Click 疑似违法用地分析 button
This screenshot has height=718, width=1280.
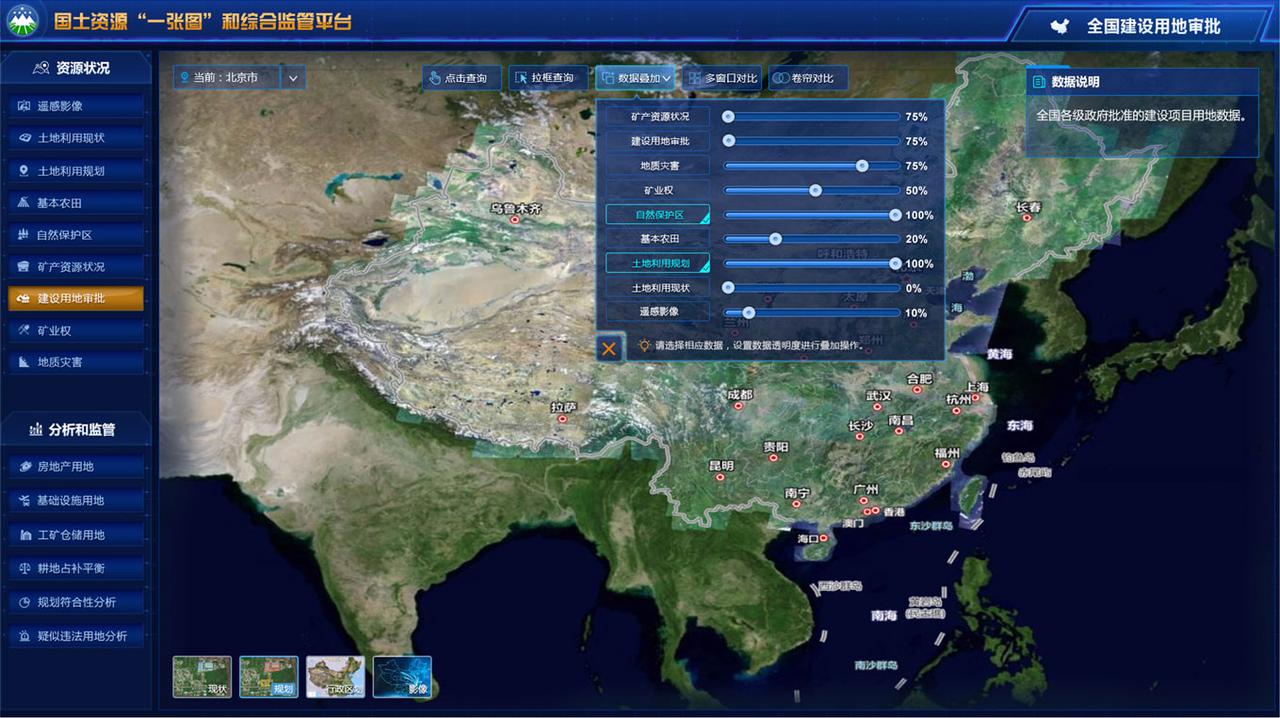coord(75,636)
